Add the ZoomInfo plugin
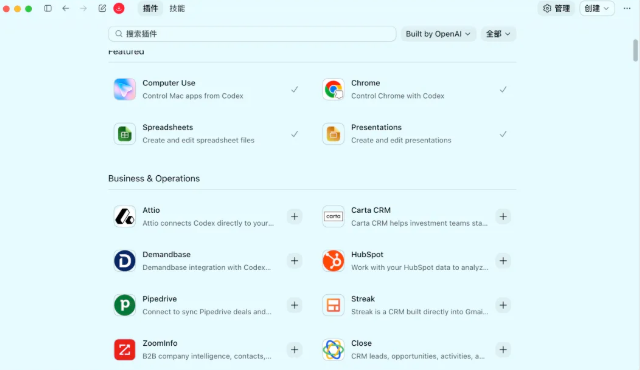The width and height of the screenshot is (640, 370). click(x=294, y=350)
